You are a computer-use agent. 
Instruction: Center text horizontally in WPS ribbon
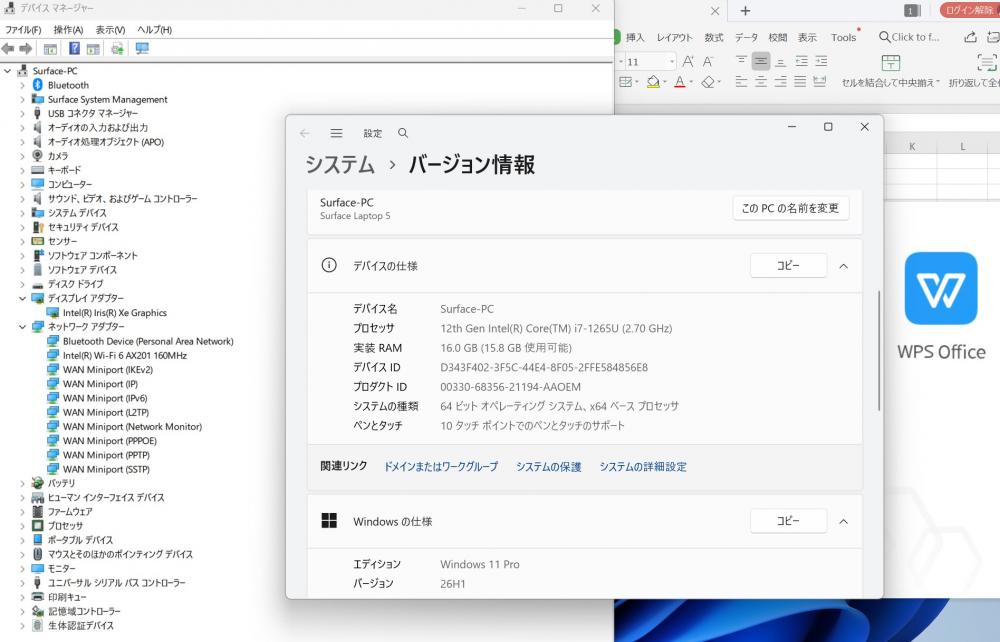761,82
